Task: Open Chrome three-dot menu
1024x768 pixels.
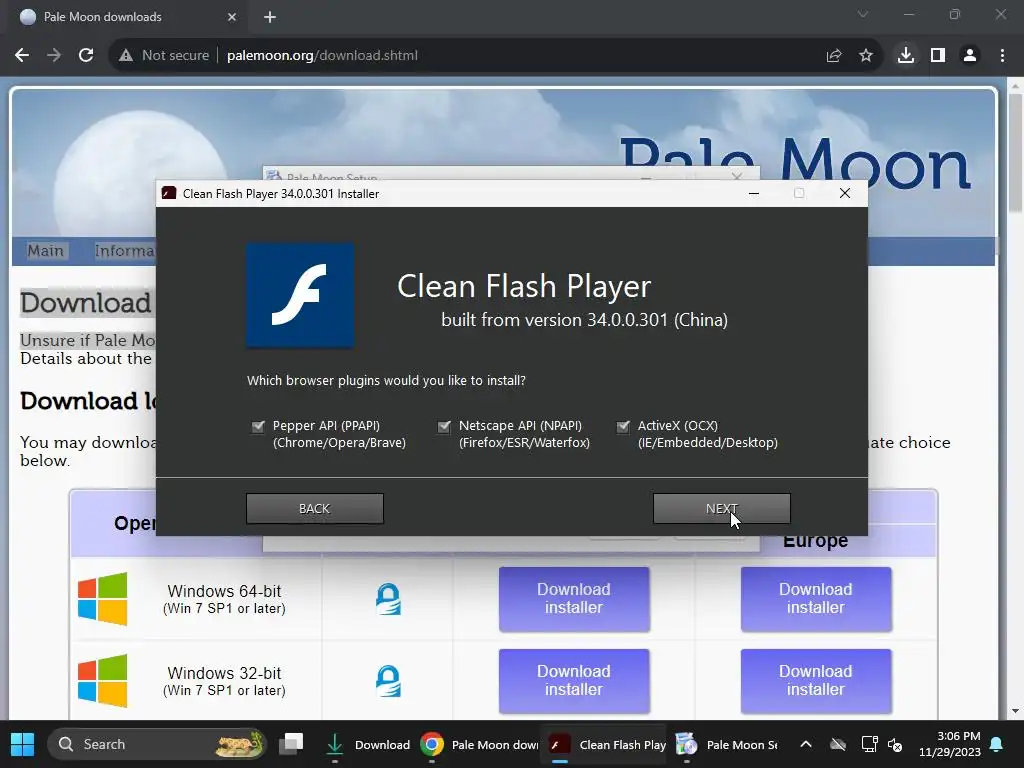Action: [1002, 56]
